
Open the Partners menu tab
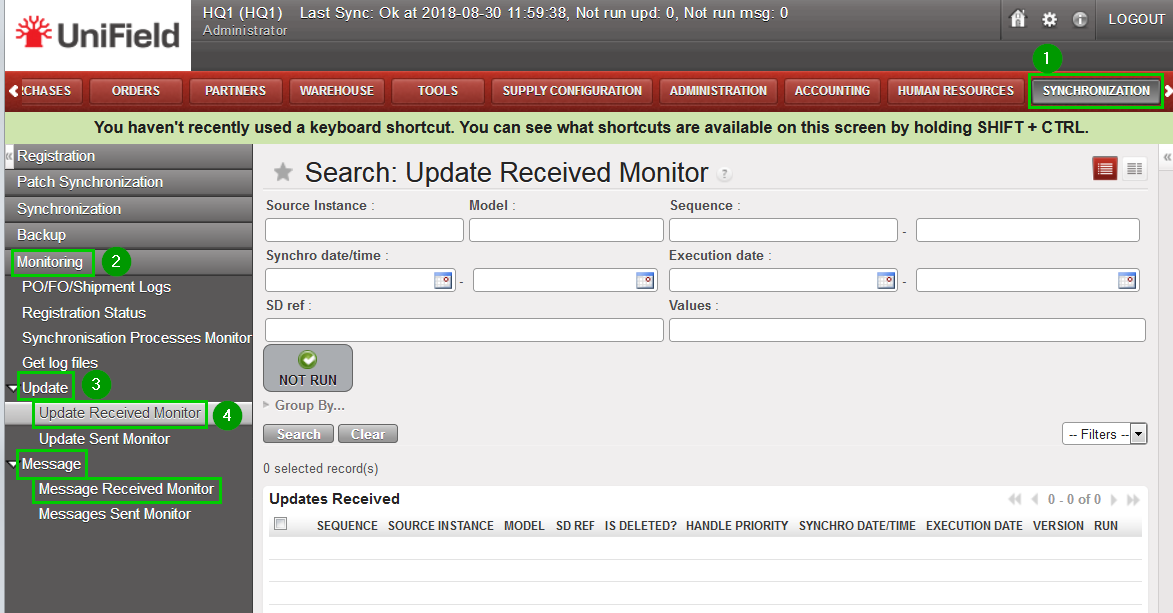pyautogui.click(x=236, y=91)
